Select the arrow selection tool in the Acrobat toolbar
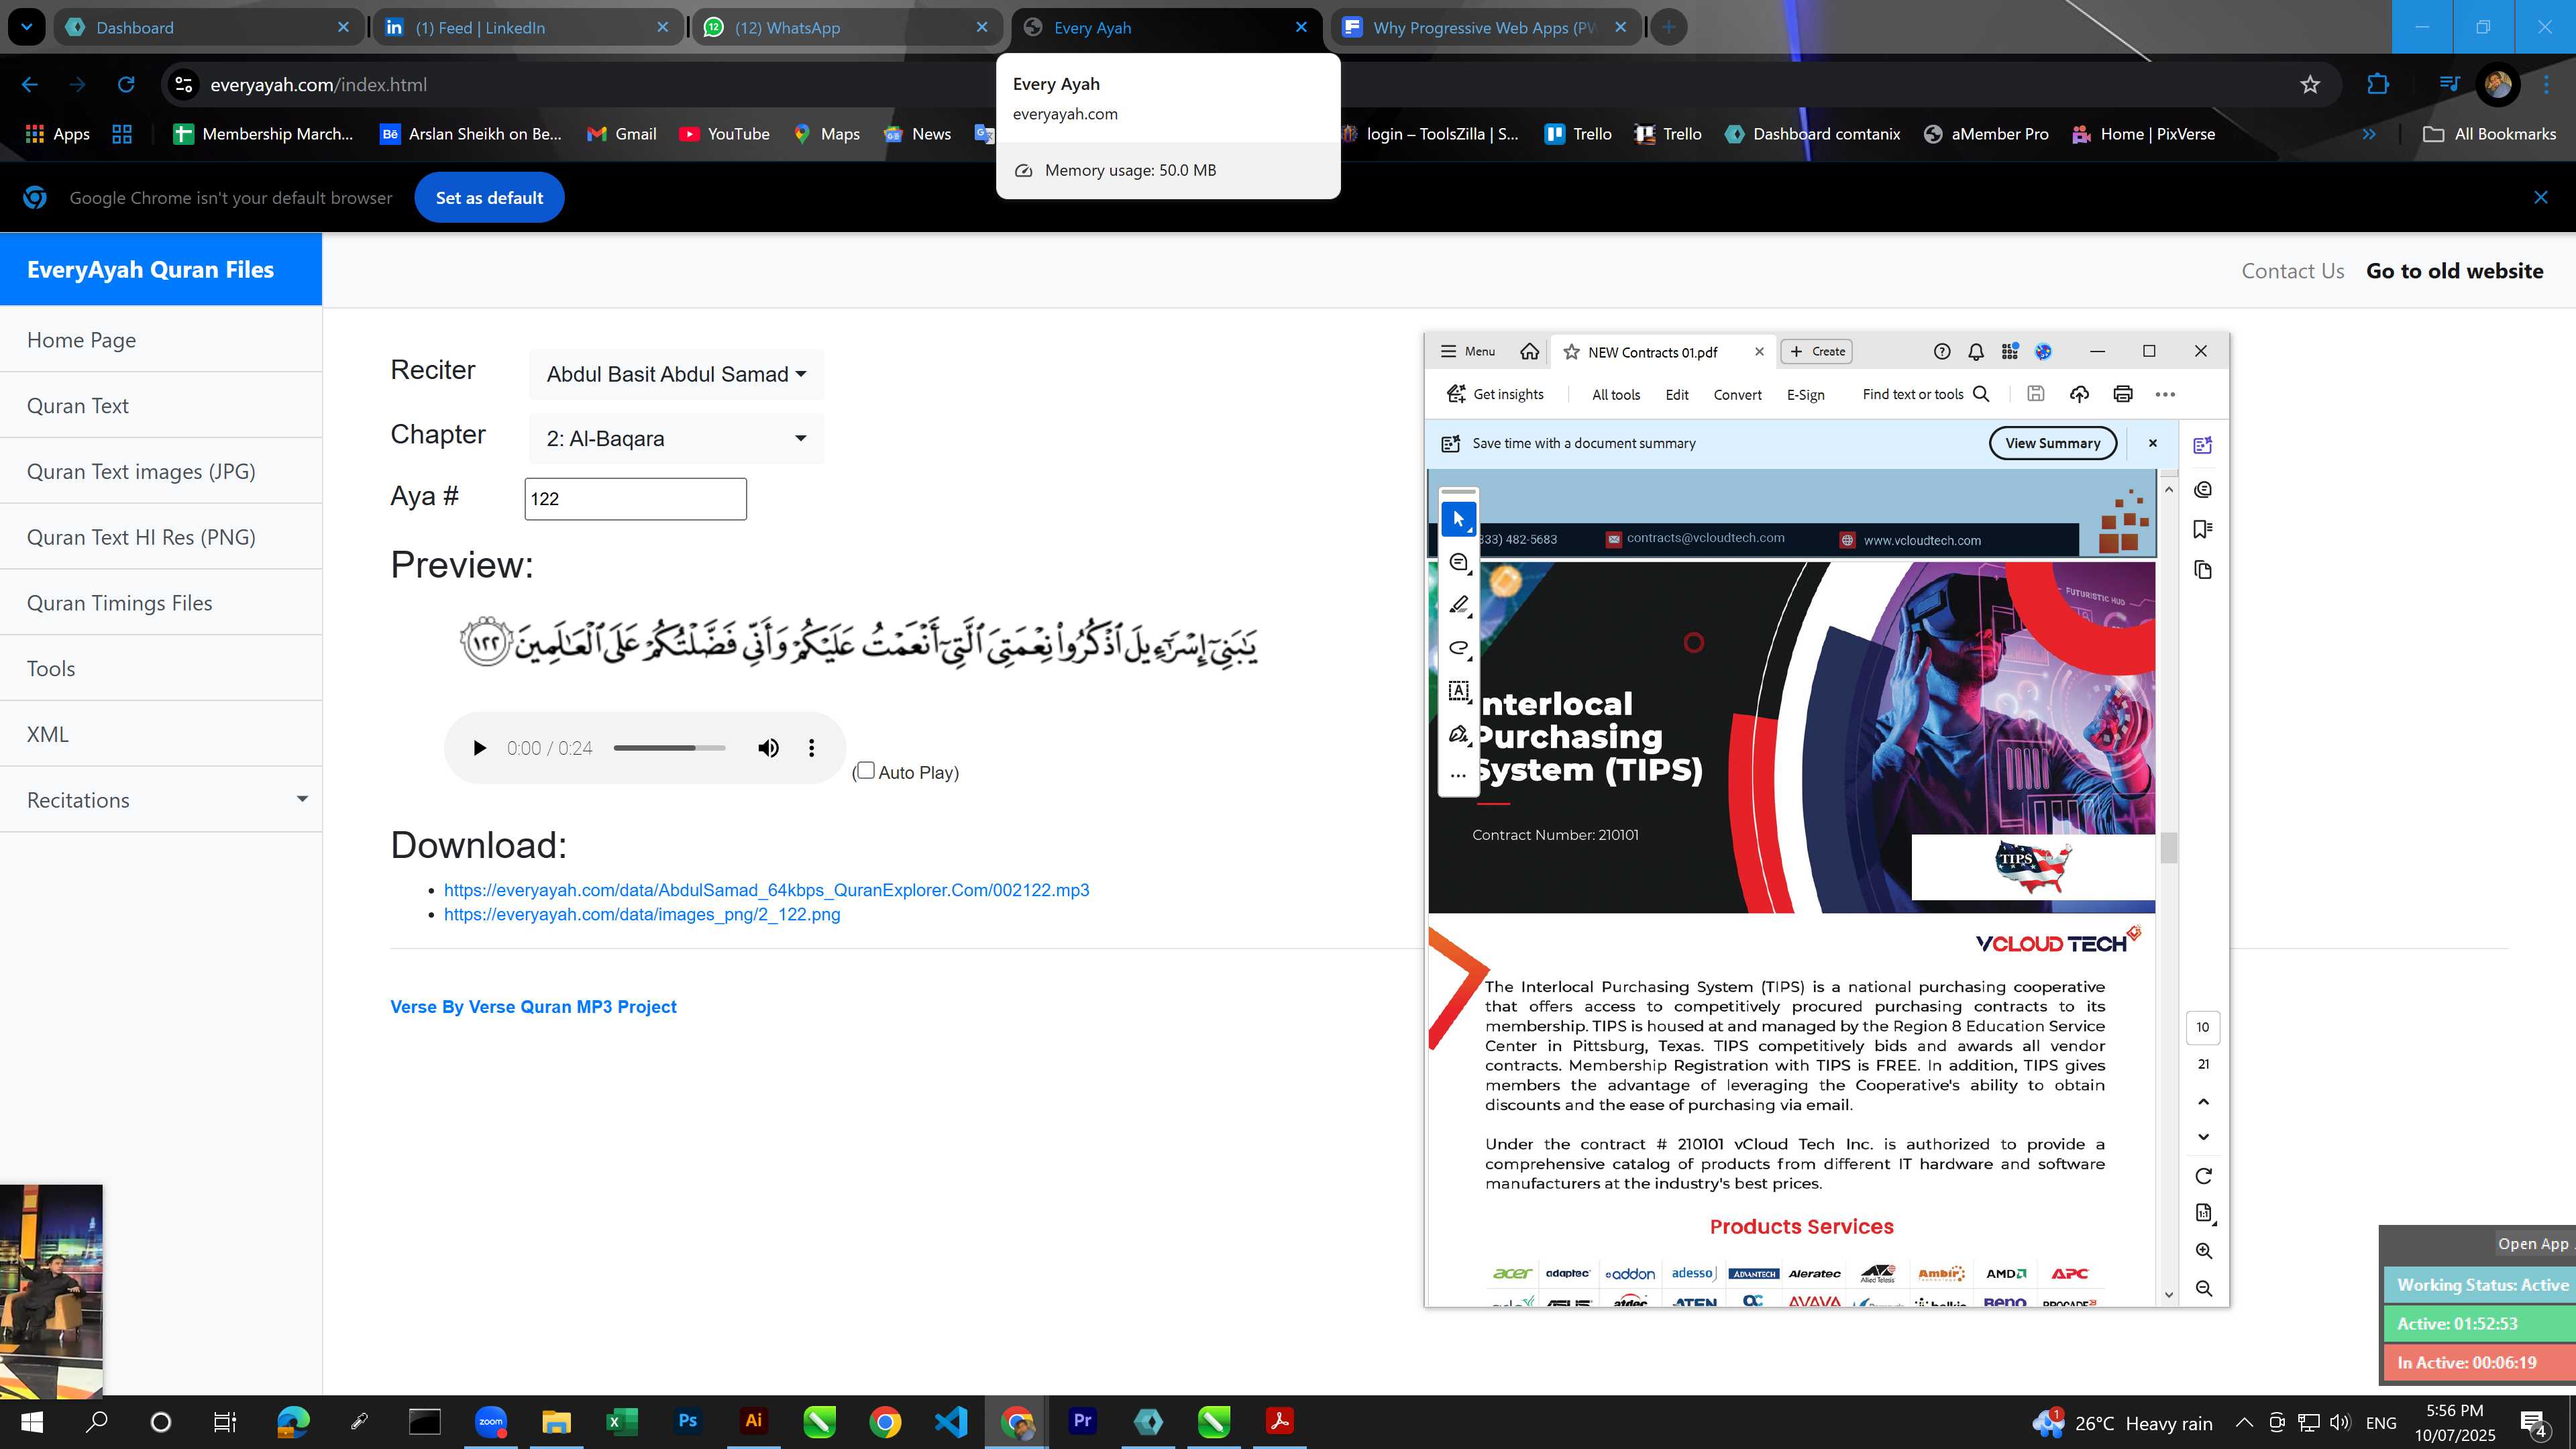This screenshot has width=2576, height=1449. pos(1458,519)
